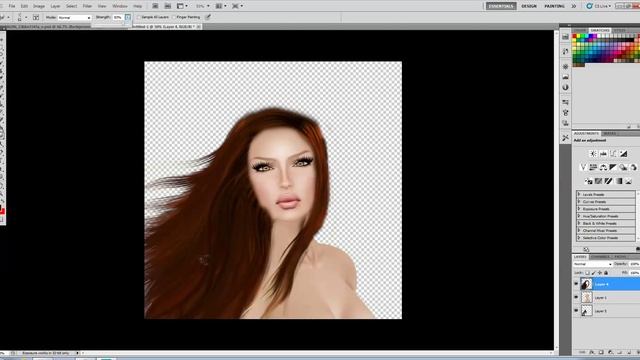Open the Filter menu
The width and height of the screenshot is (640, 360).
click(87, 6)
